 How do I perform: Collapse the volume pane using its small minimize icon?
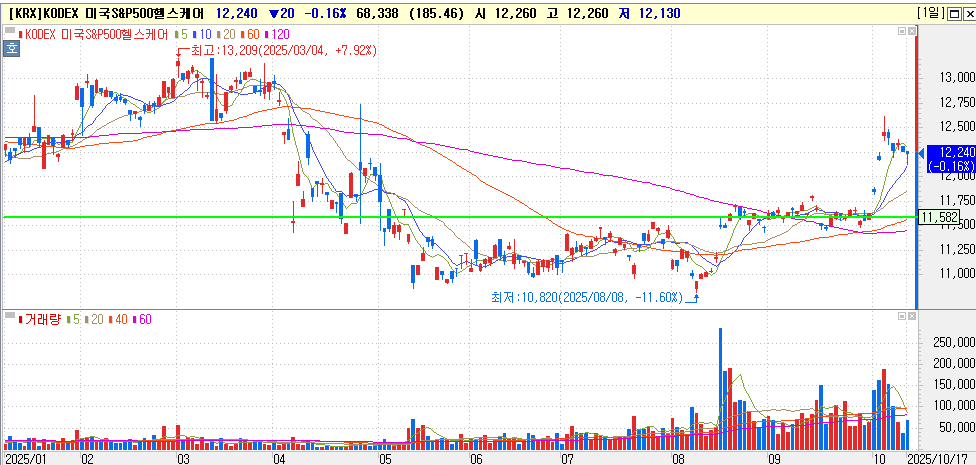pyautogui.click(x=902, y=317)
